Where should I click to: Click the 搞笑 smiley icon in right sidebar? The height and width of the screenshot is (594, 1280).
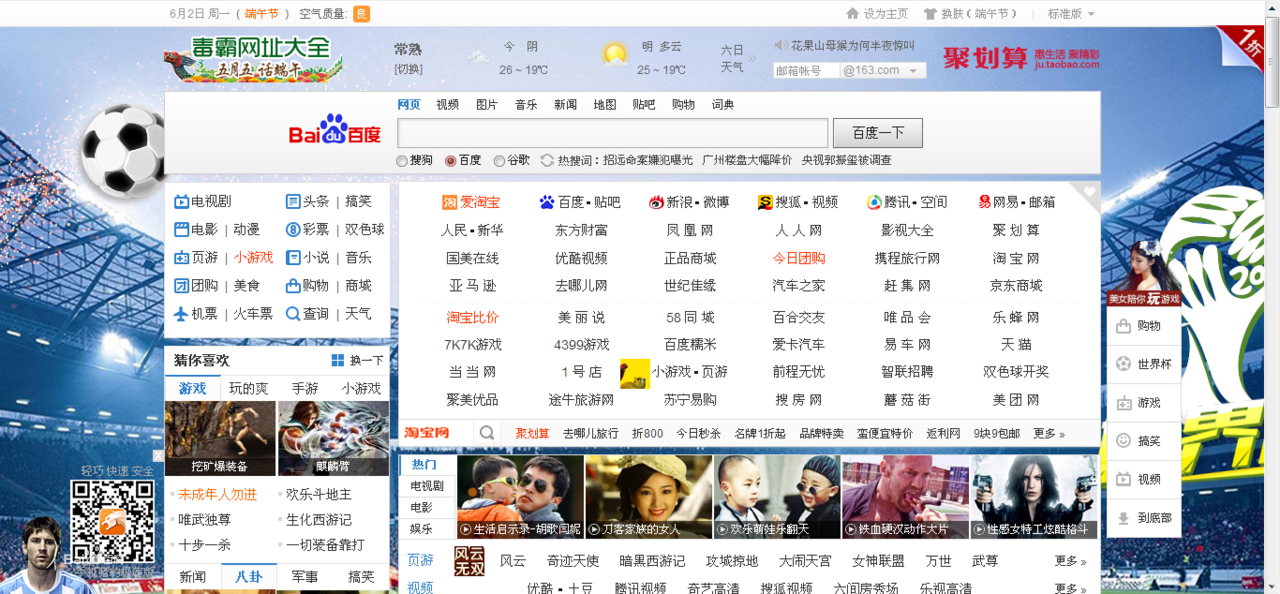point(1123,441)
